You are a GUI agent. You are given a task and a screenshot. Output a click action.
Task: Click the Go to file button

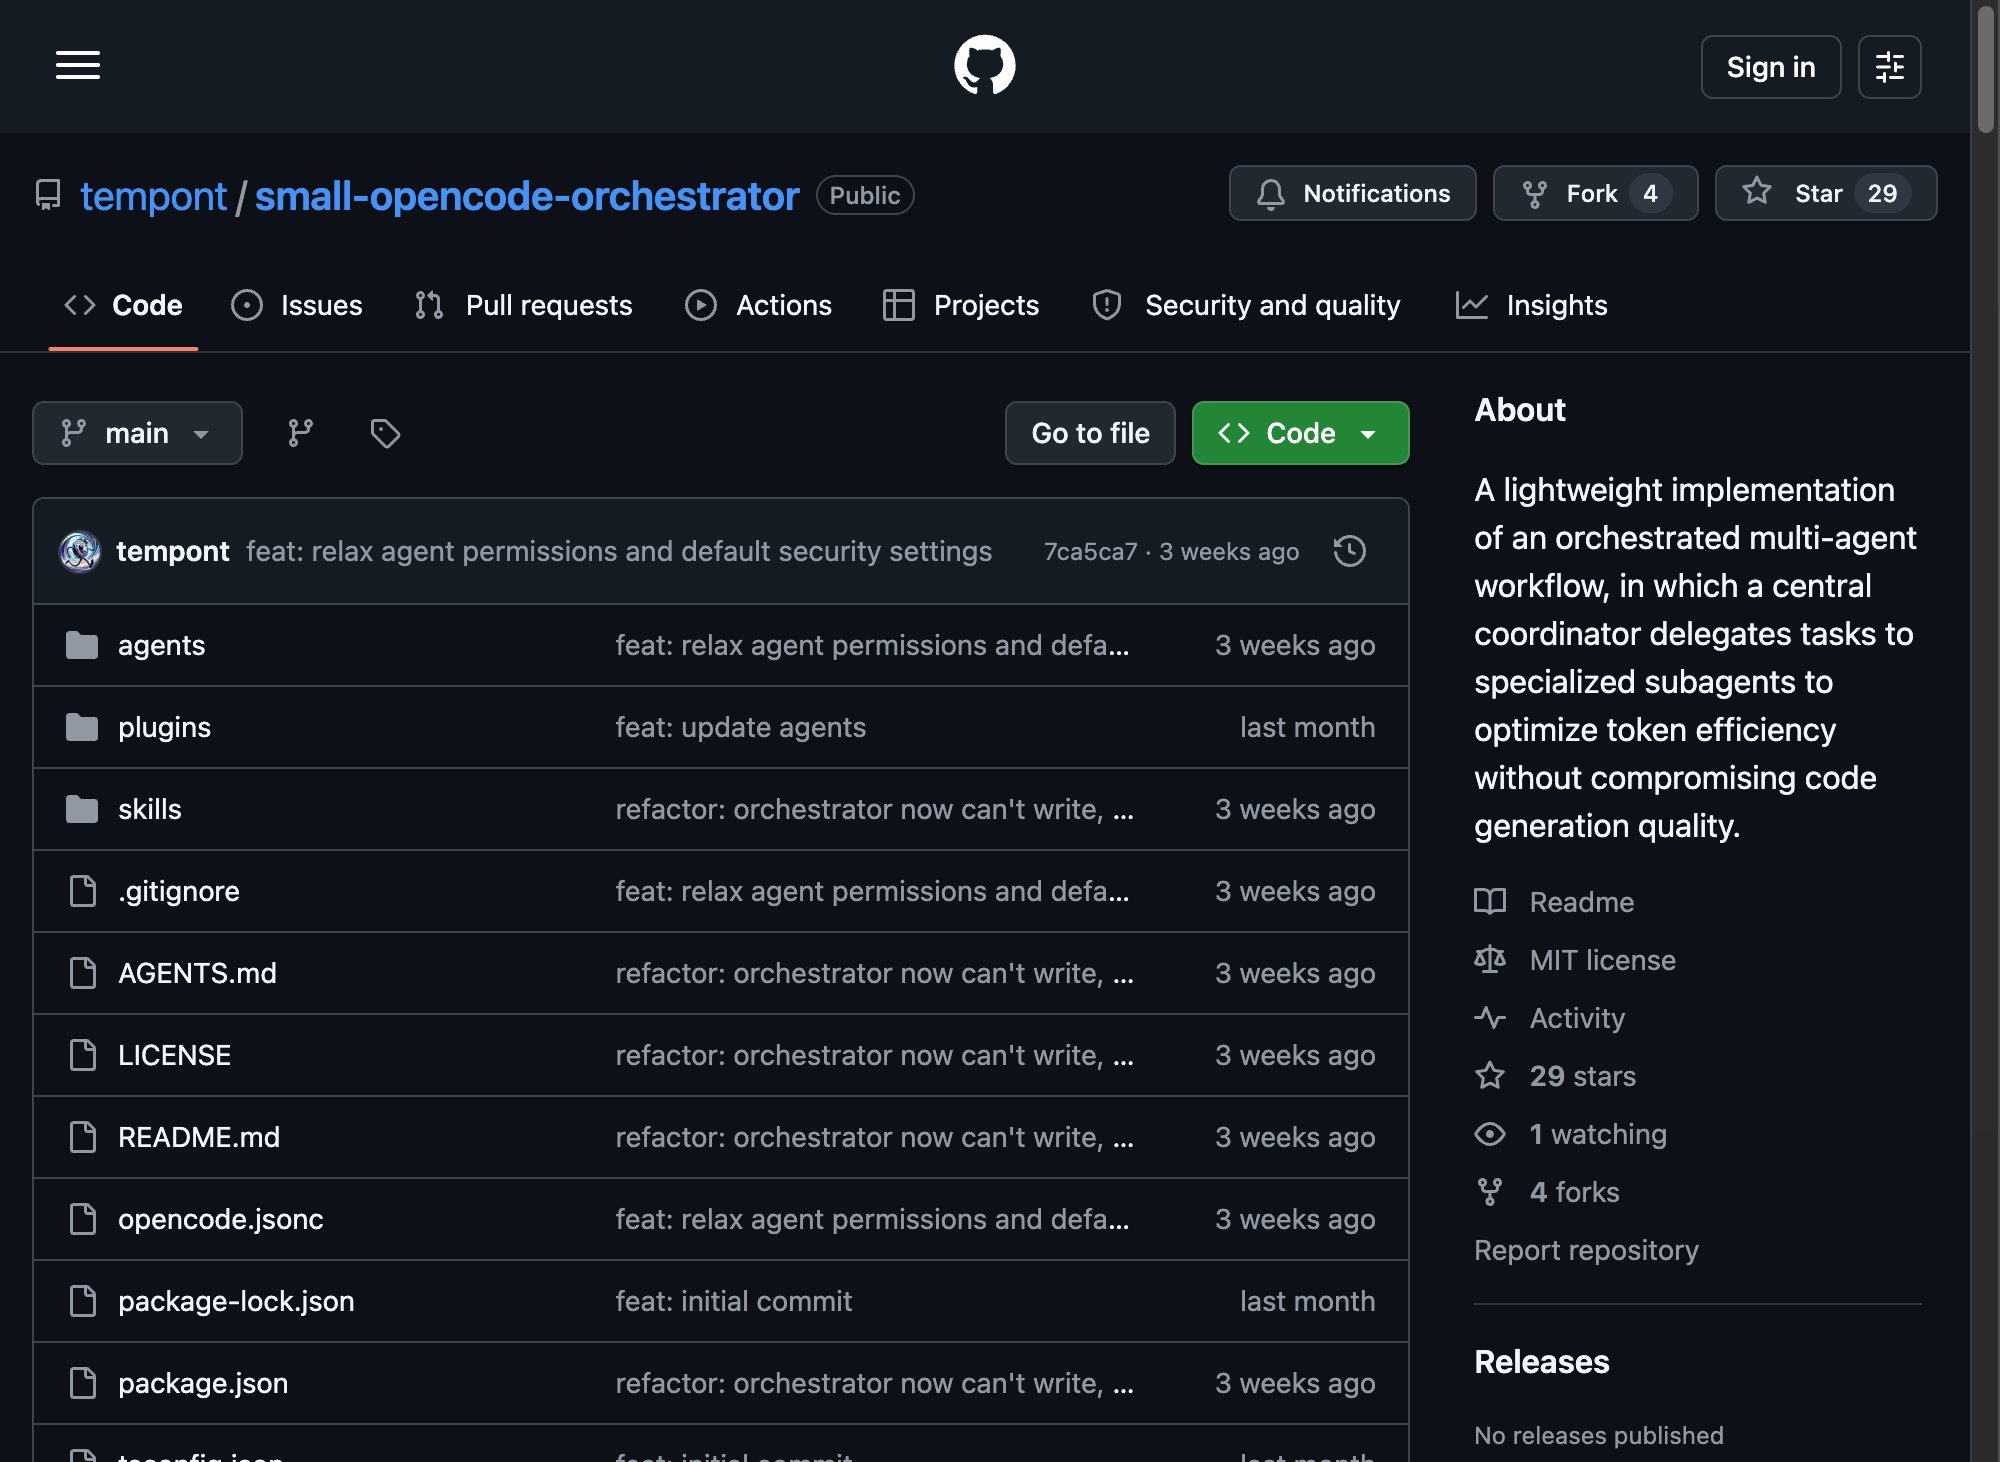[x=1090, y=433]
